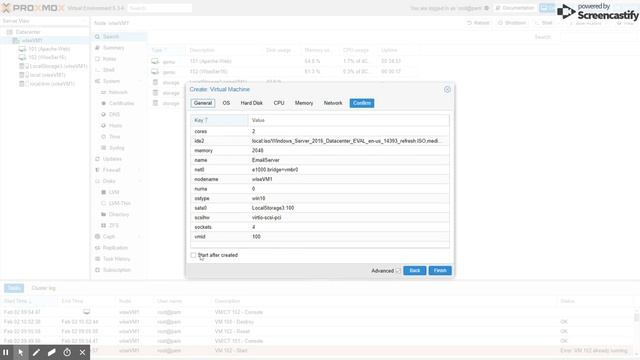Open DNS under System menu
The height and width of the screenshot is (360, 640).
(114, 114)
